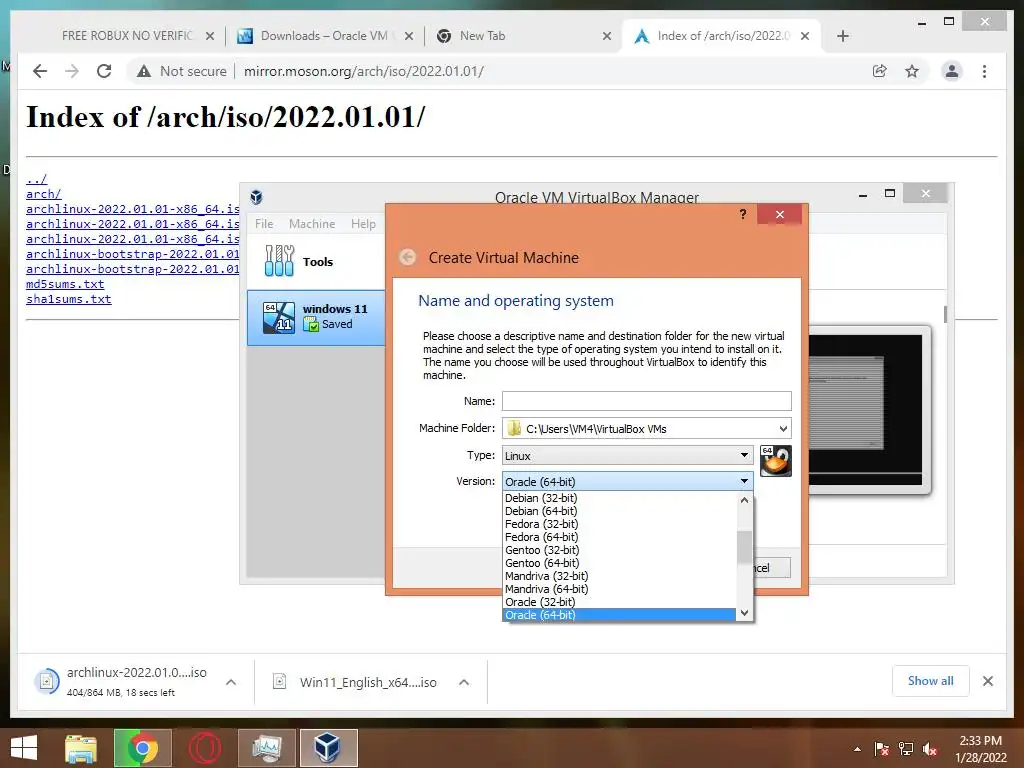Select Tools in VirtualBox Manager sidebar

point(316,261)
